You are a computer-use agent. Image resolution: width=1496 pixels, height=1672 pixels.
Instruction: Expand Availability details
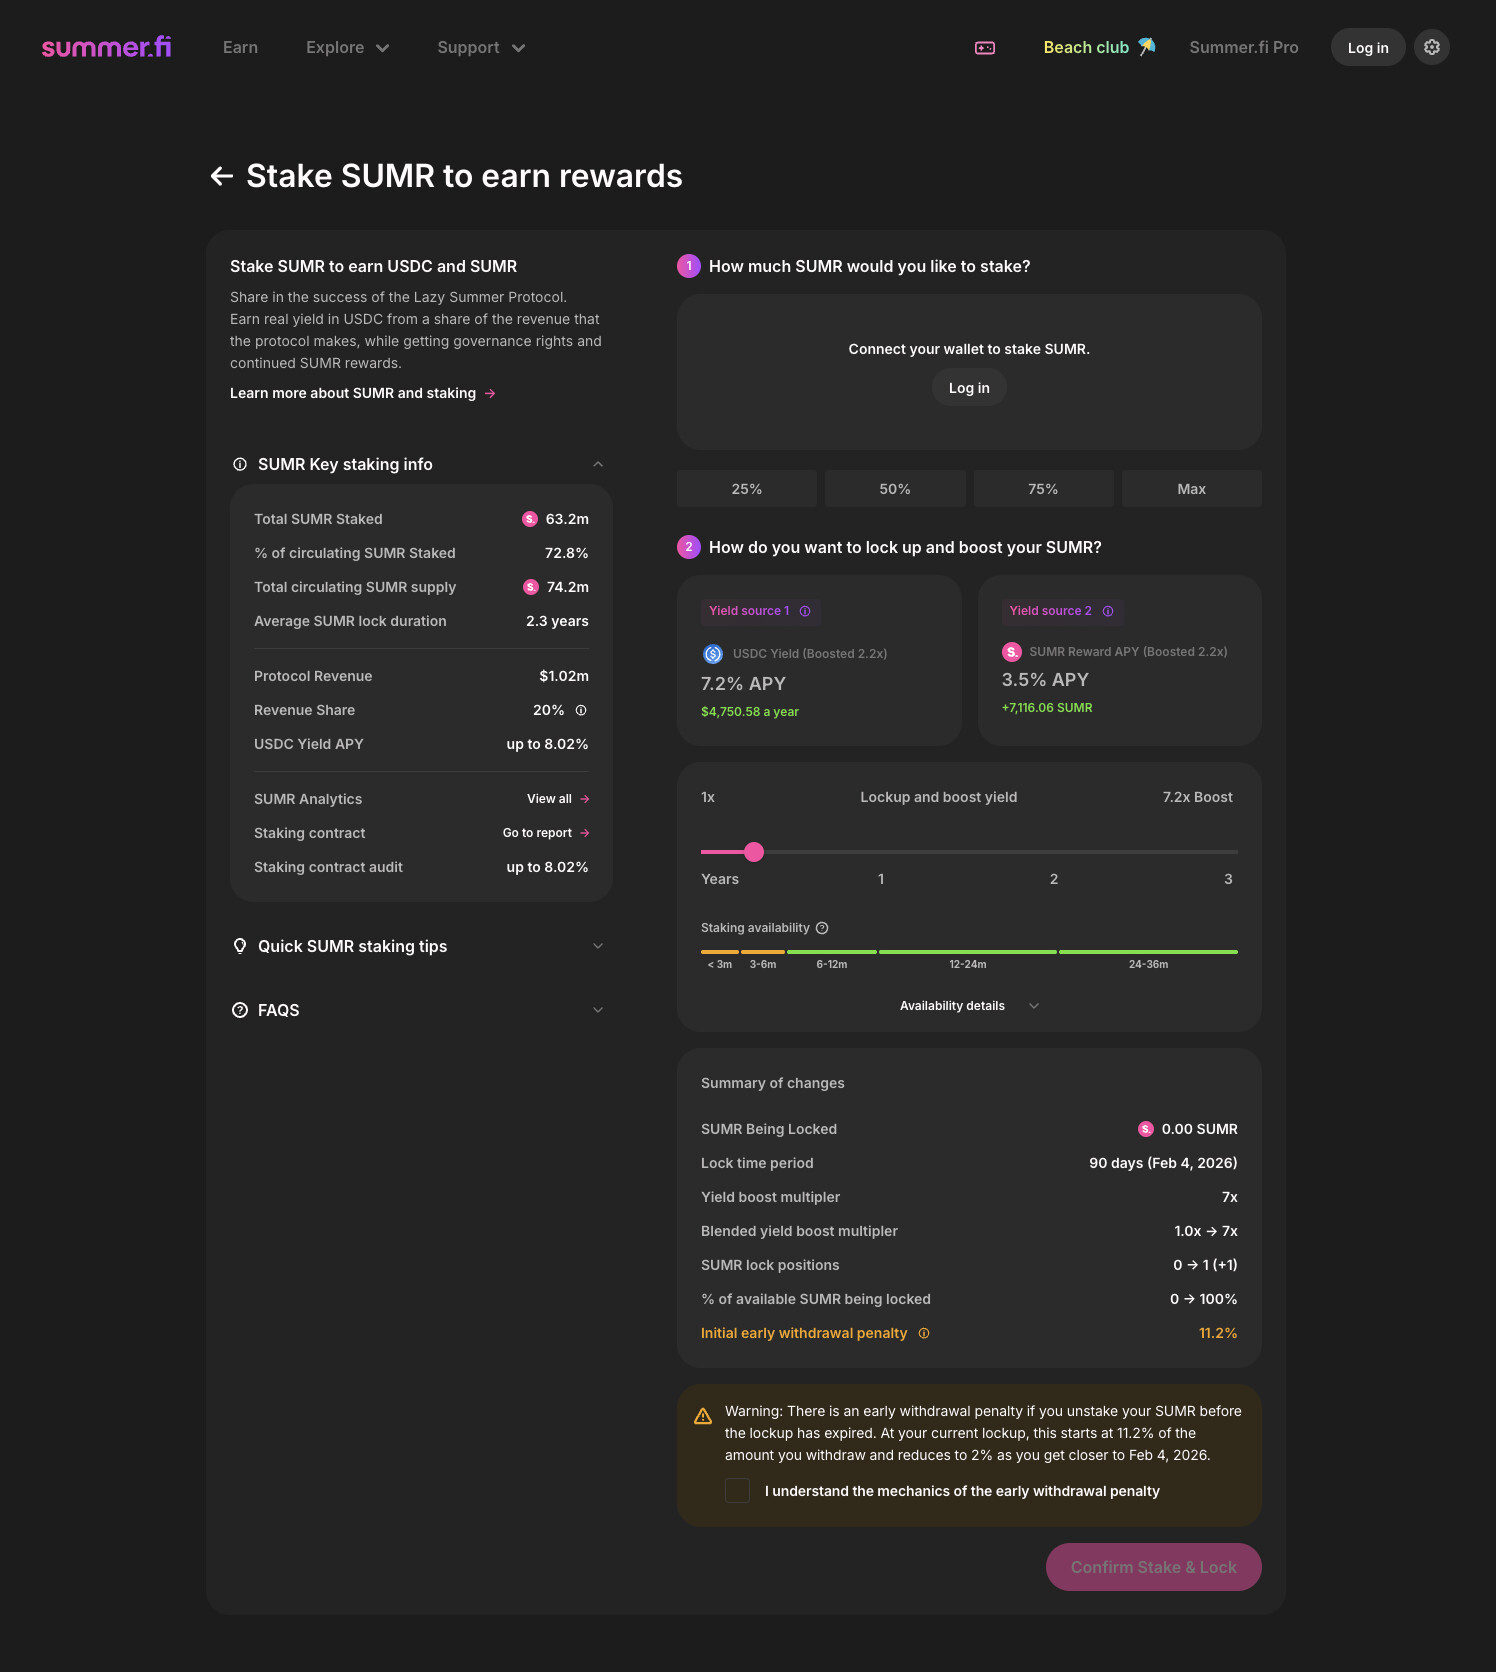point(969,1006)
